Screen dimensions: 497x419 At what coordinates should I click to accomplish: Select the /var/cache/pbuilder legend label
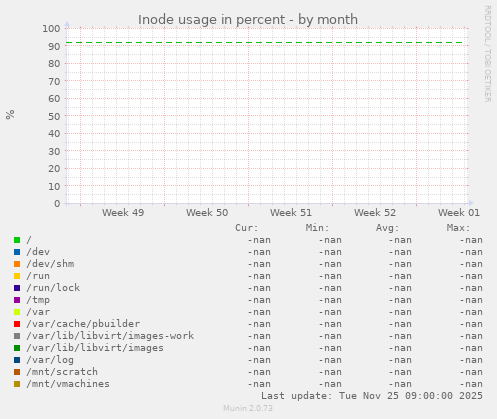(x=83, y=324)
